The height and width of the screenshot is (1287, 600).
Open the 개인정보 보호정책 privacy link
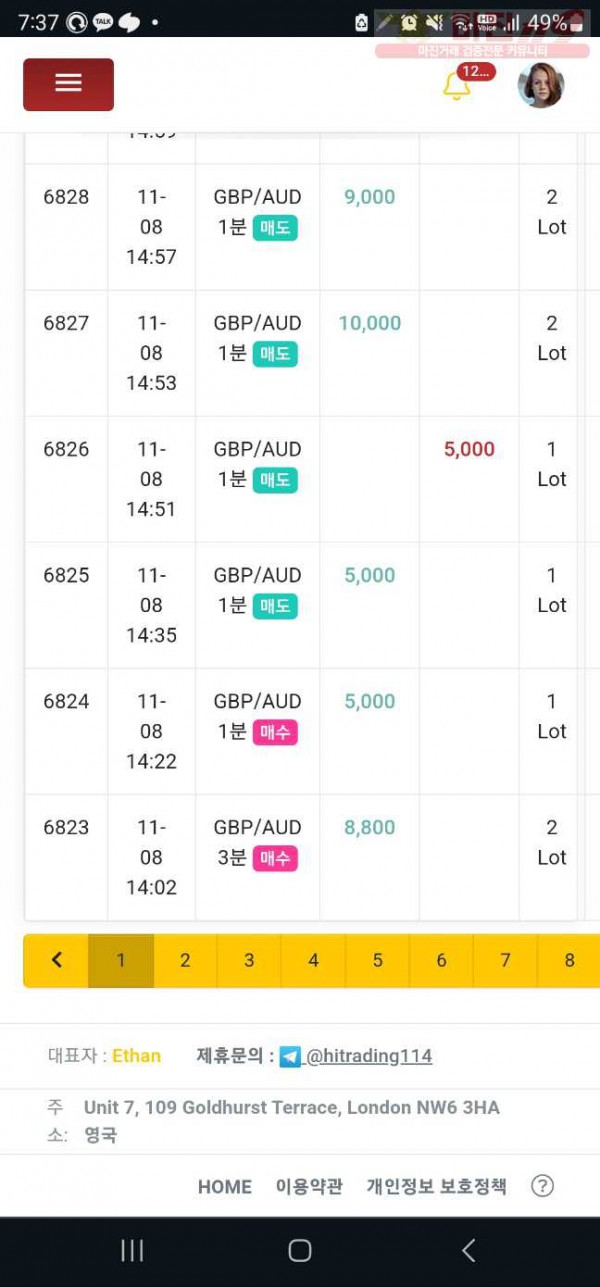coord(436,1186)
